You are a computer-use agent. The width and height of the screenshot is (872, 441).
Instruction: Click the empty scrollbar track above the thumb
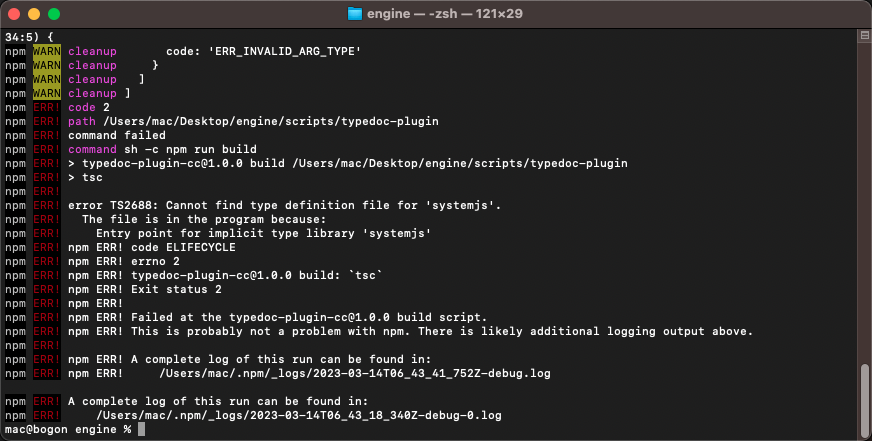coord(863,200)
